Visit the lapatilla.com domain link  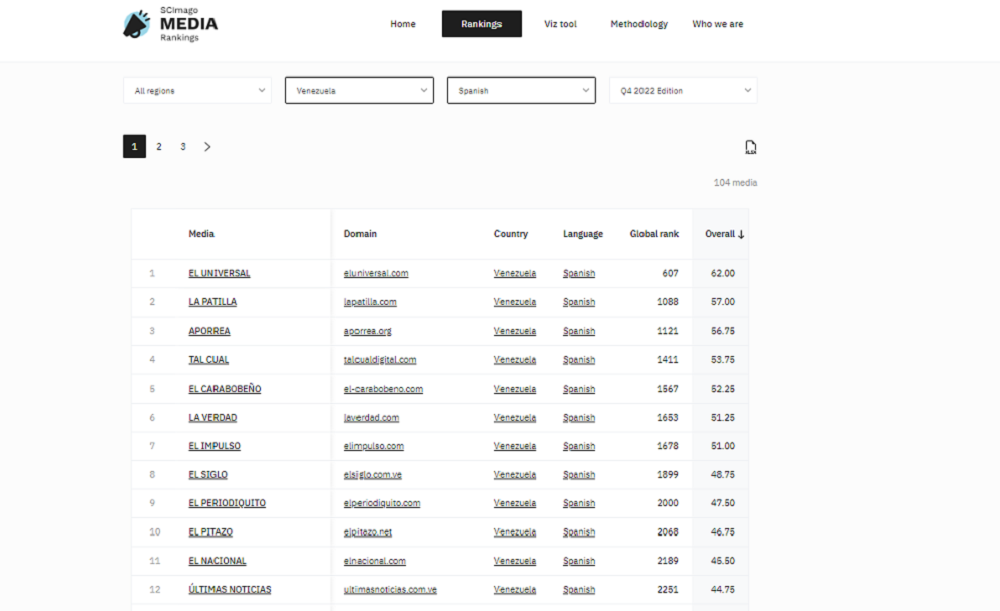(x=370, y=302)
